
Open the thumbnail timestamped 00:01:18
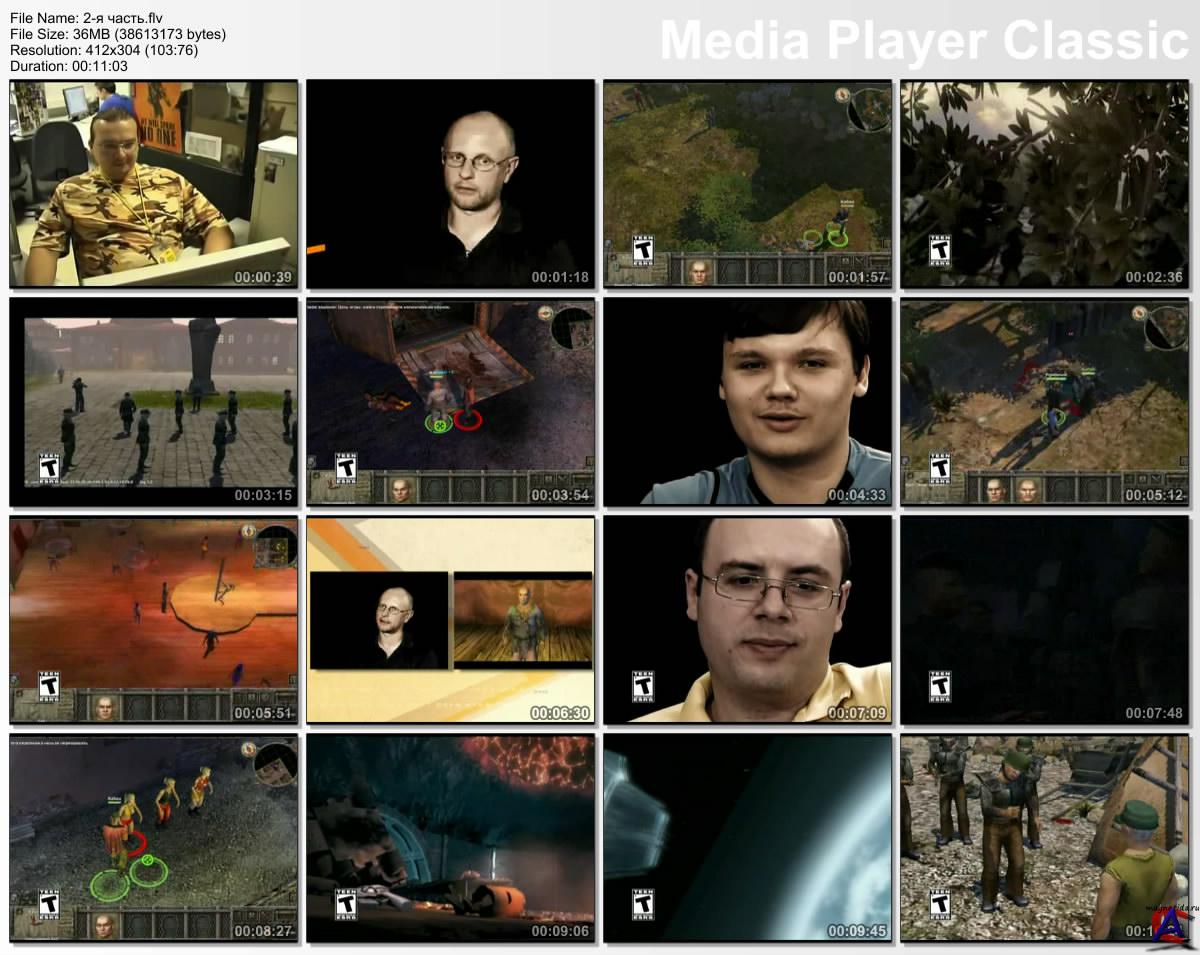(x=450, y=184)
